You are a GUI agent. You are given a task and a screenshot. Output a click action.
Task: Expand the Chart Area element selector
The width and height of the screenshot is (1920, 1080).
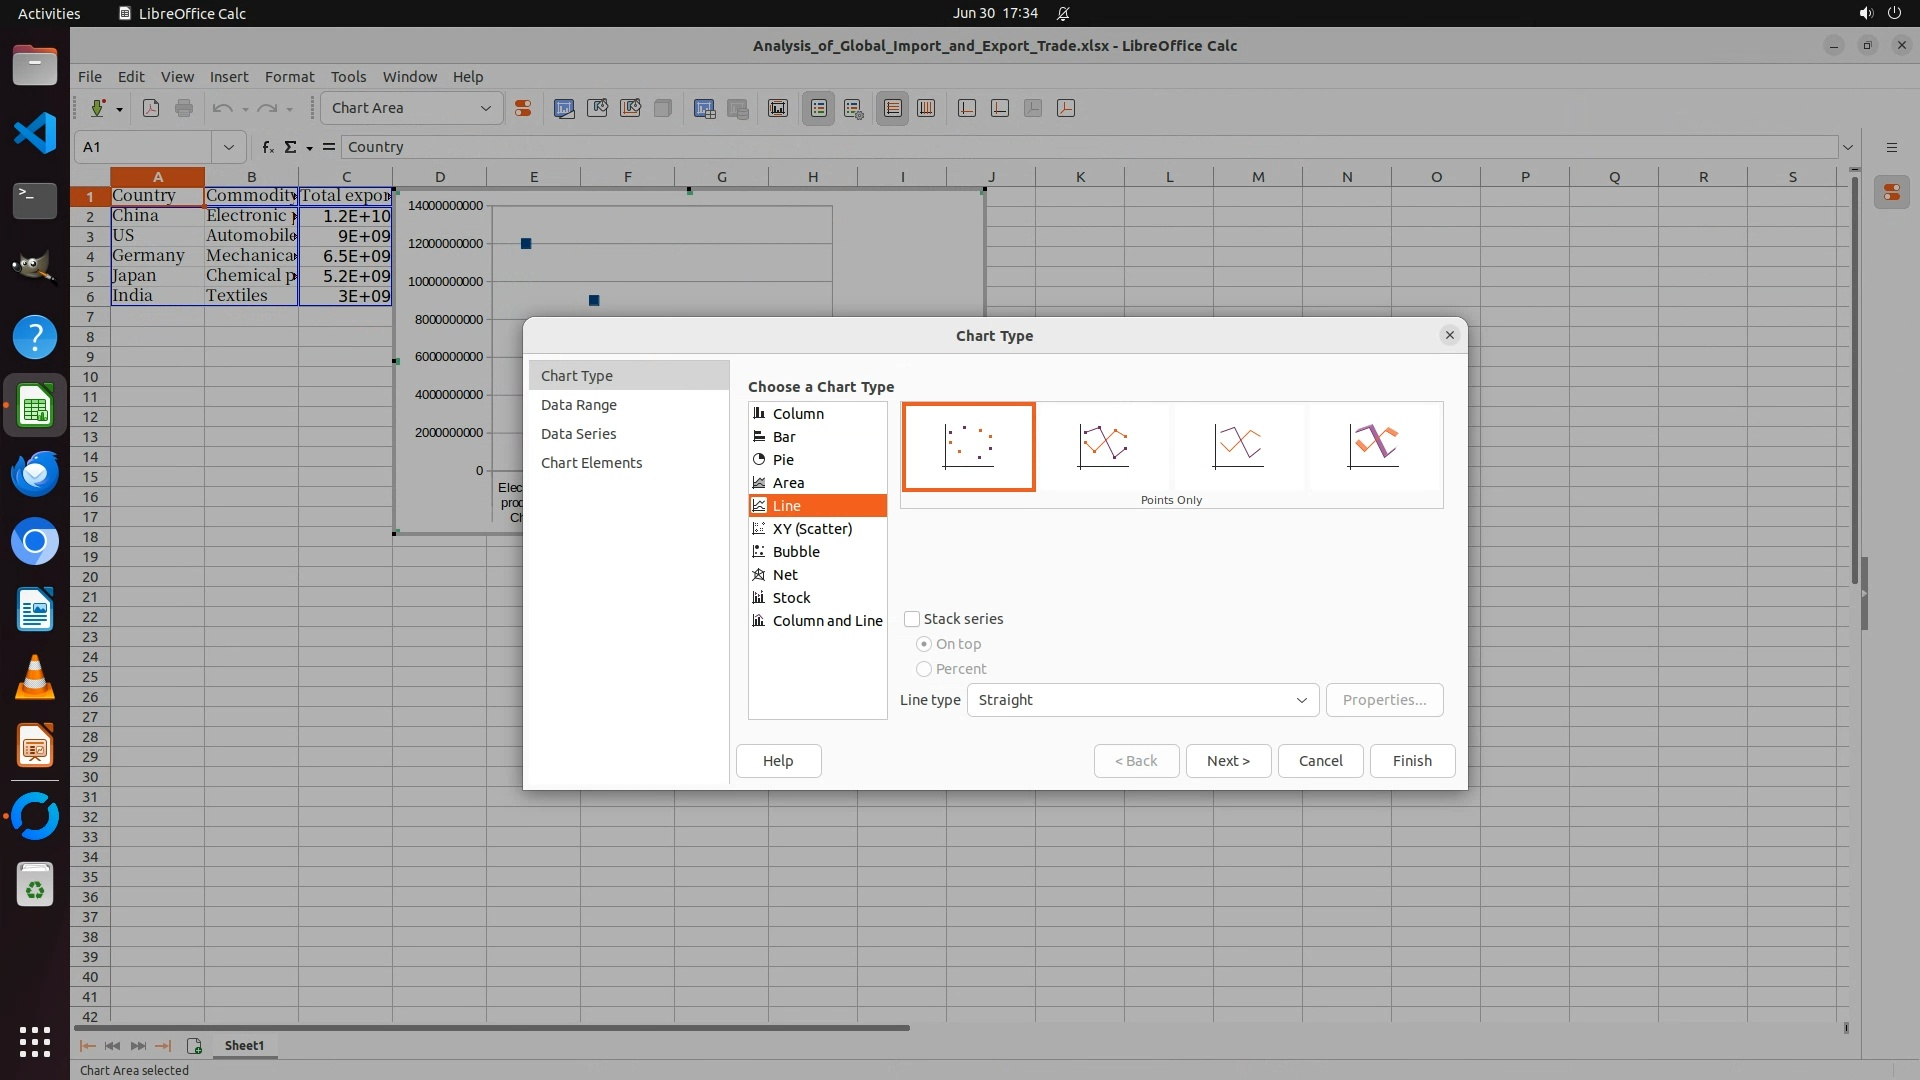coord(485,108)
